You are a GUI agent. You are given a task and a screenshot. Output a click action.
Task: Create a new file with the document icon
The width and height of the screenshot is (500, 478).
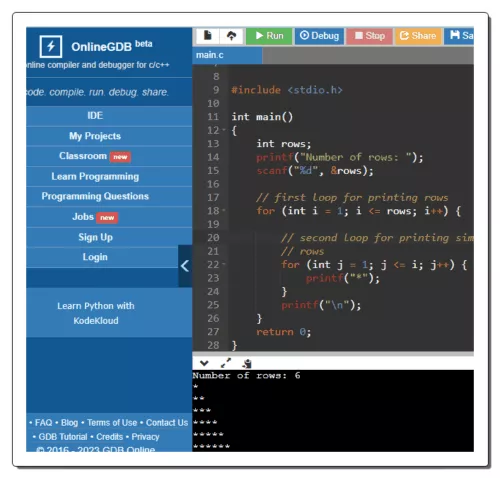208,35
